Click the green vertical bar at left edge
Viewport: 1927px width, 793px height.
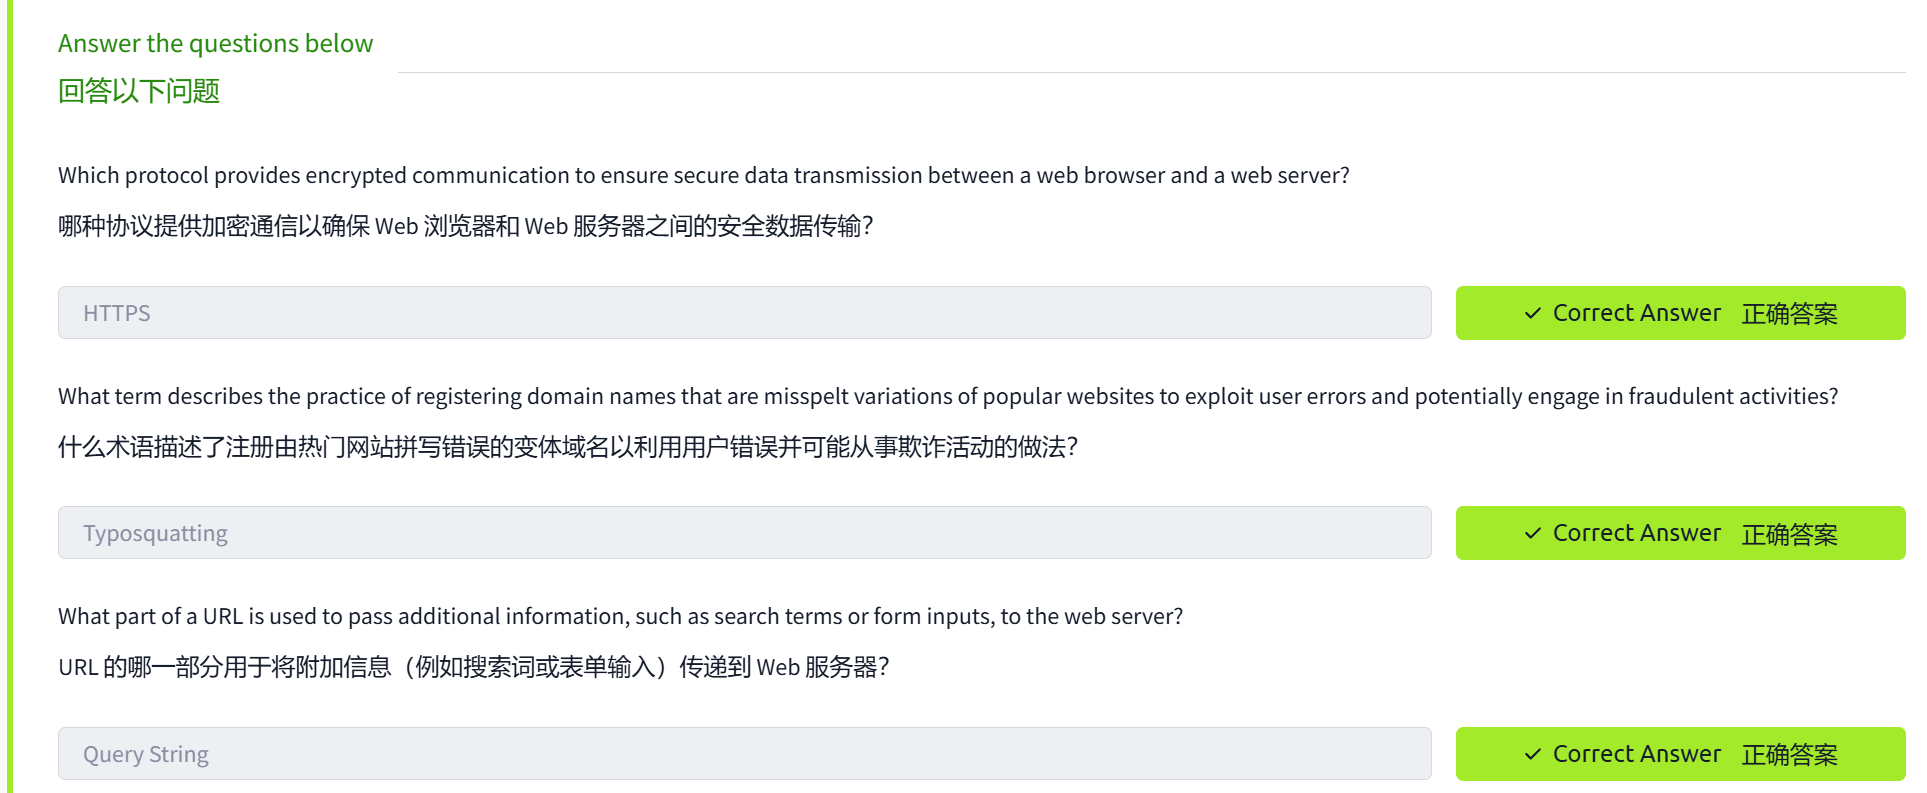(x=10, y=400)
